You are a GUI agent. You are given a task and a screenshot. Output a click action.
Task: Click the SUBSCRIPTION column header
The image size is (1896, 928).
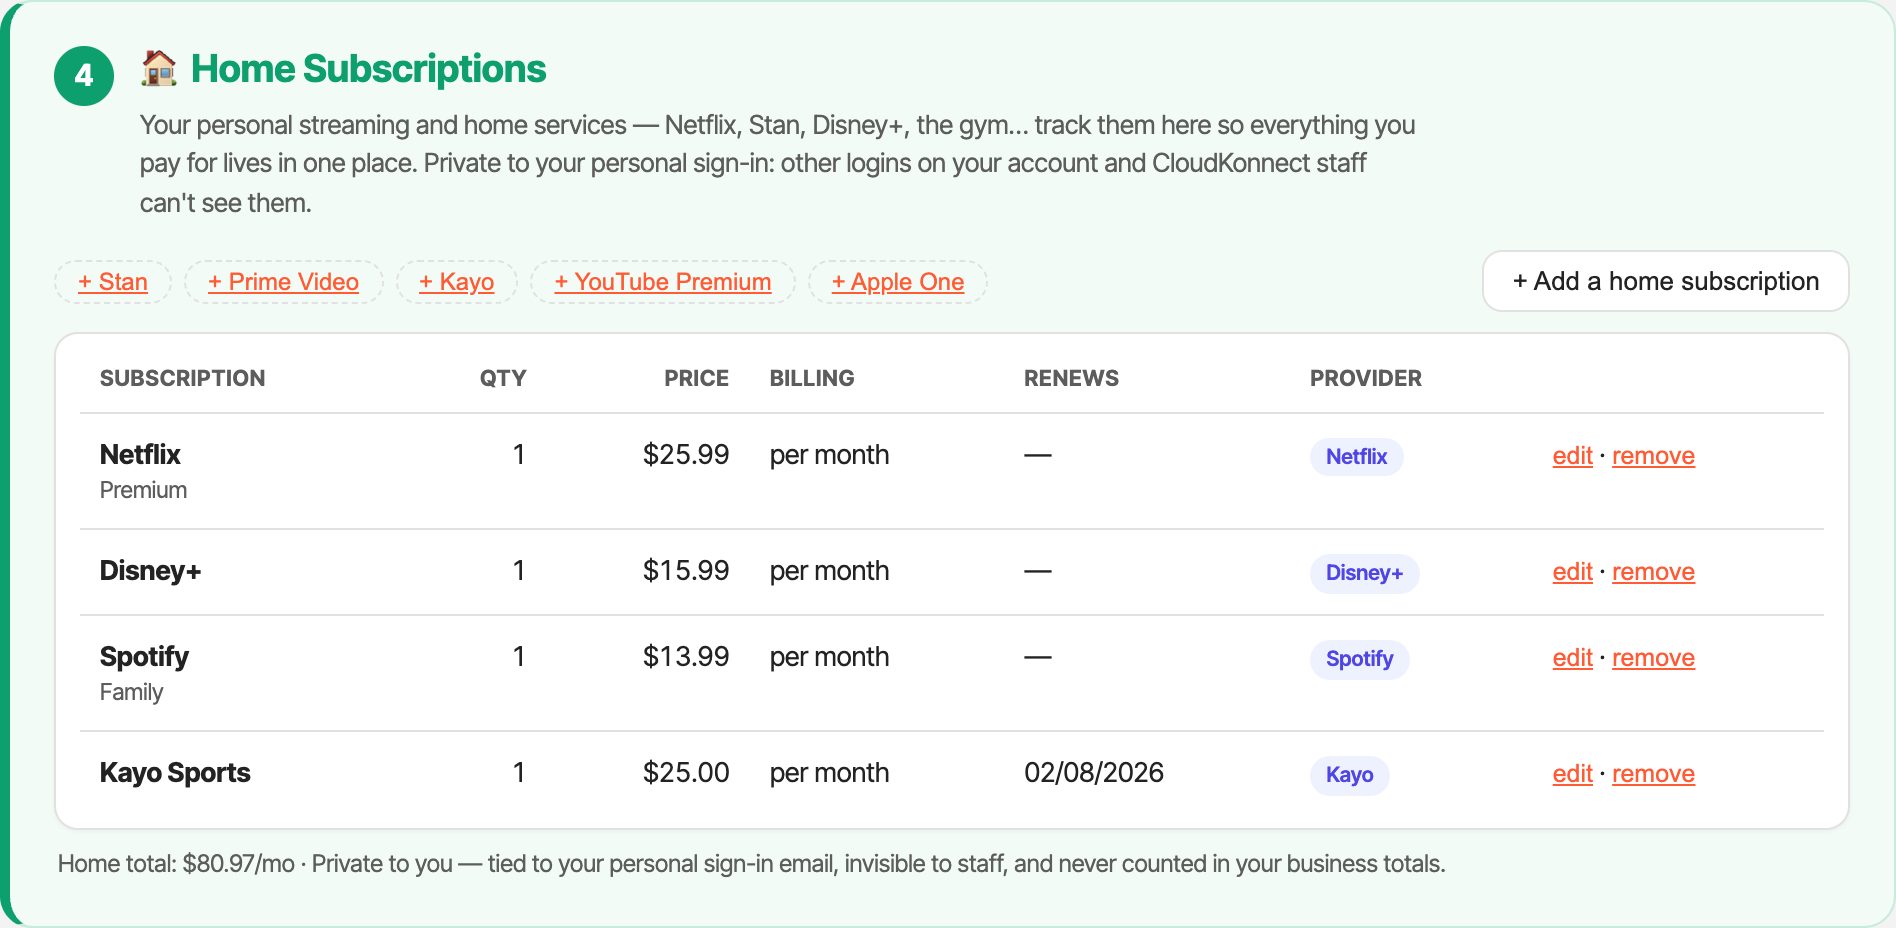pos(182,378)
